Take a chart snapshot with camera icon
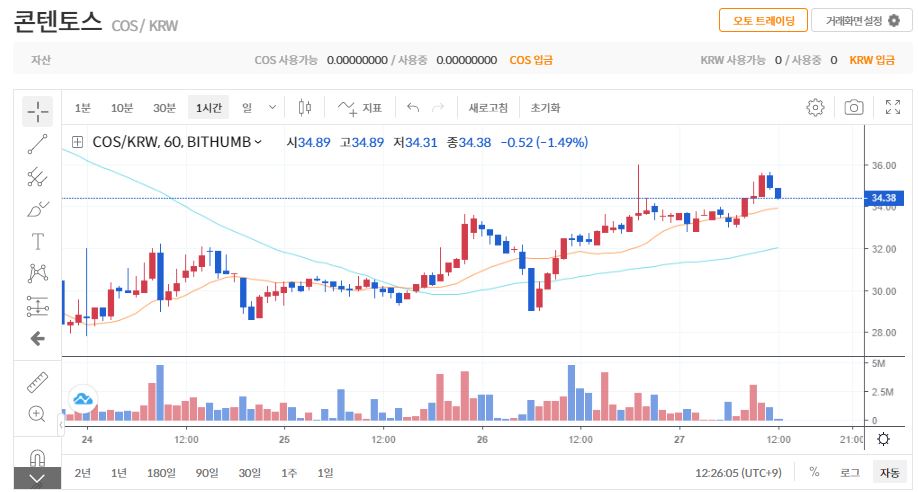Screen dimensions: 918x492 click(854, 107)
